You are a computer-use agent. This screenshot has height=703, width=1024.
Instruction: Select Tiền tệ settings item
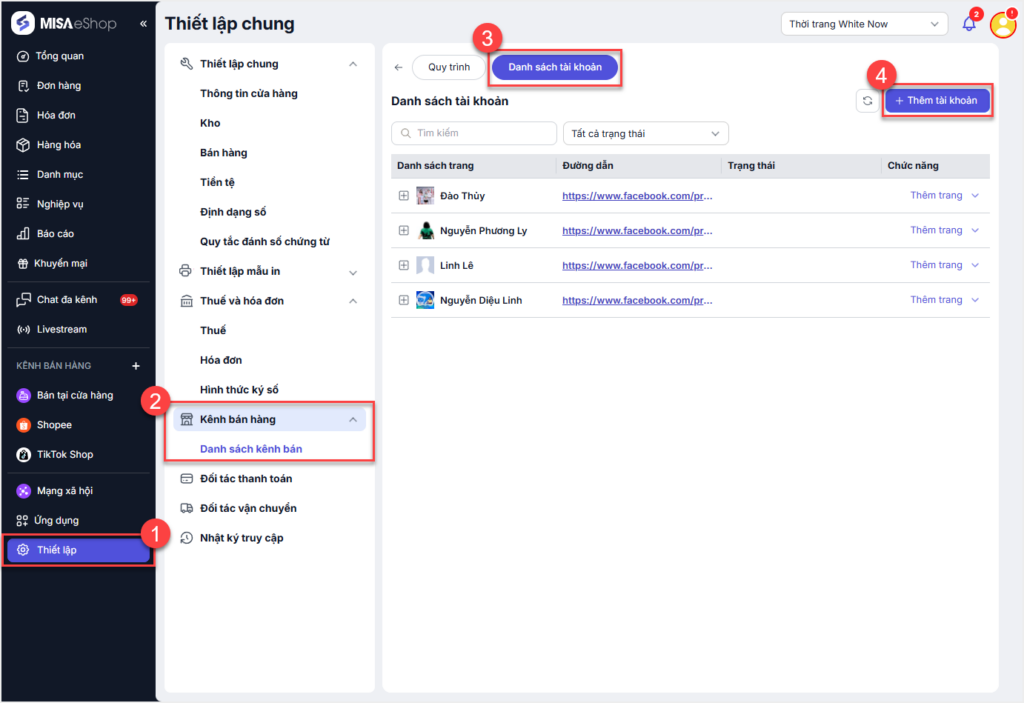[217, 182]
